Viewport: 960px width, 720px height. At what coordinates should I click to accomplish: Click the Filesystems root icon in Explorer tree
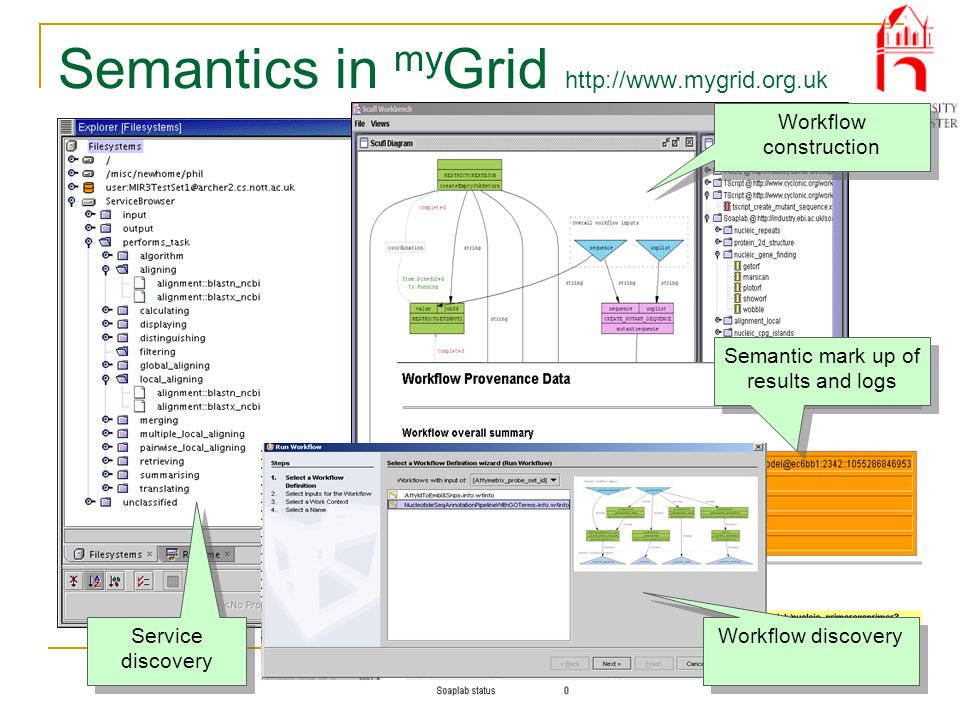tap(72, 146)
